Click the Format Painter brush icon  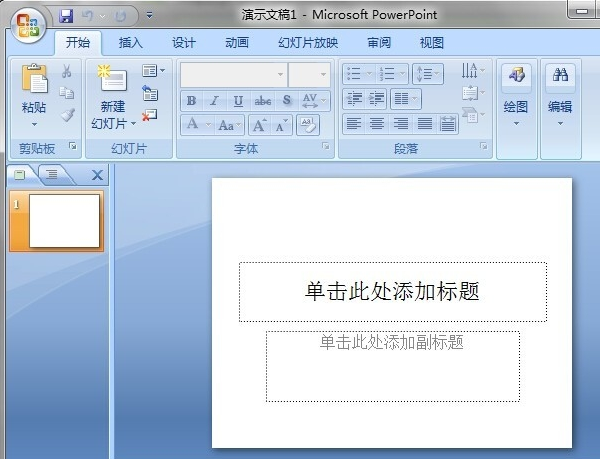(x=67, y=115)
